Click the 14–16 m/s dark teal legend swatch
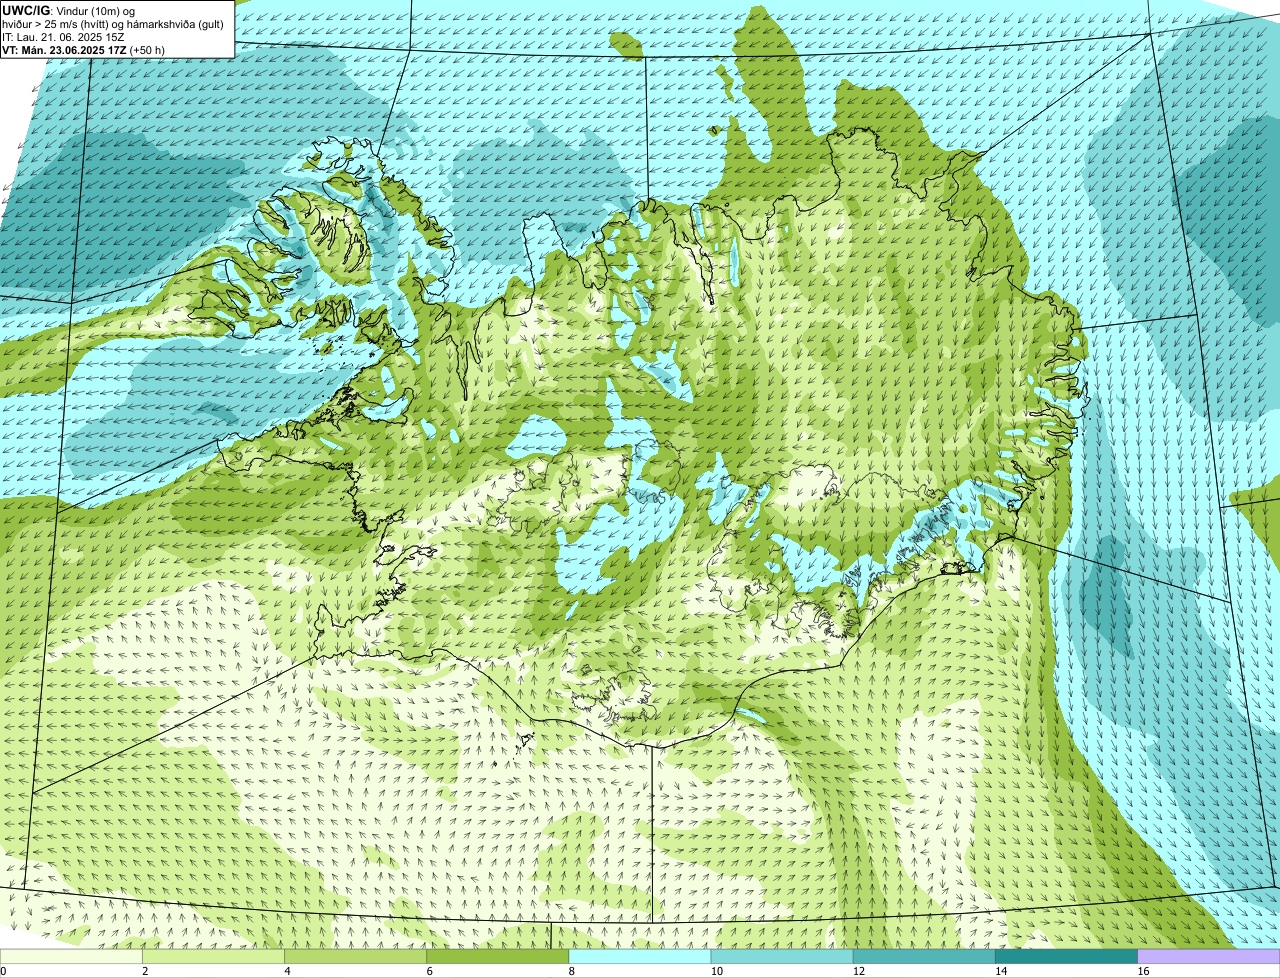Screen dimensions: 1280x978 click(x=1066, y=956)
